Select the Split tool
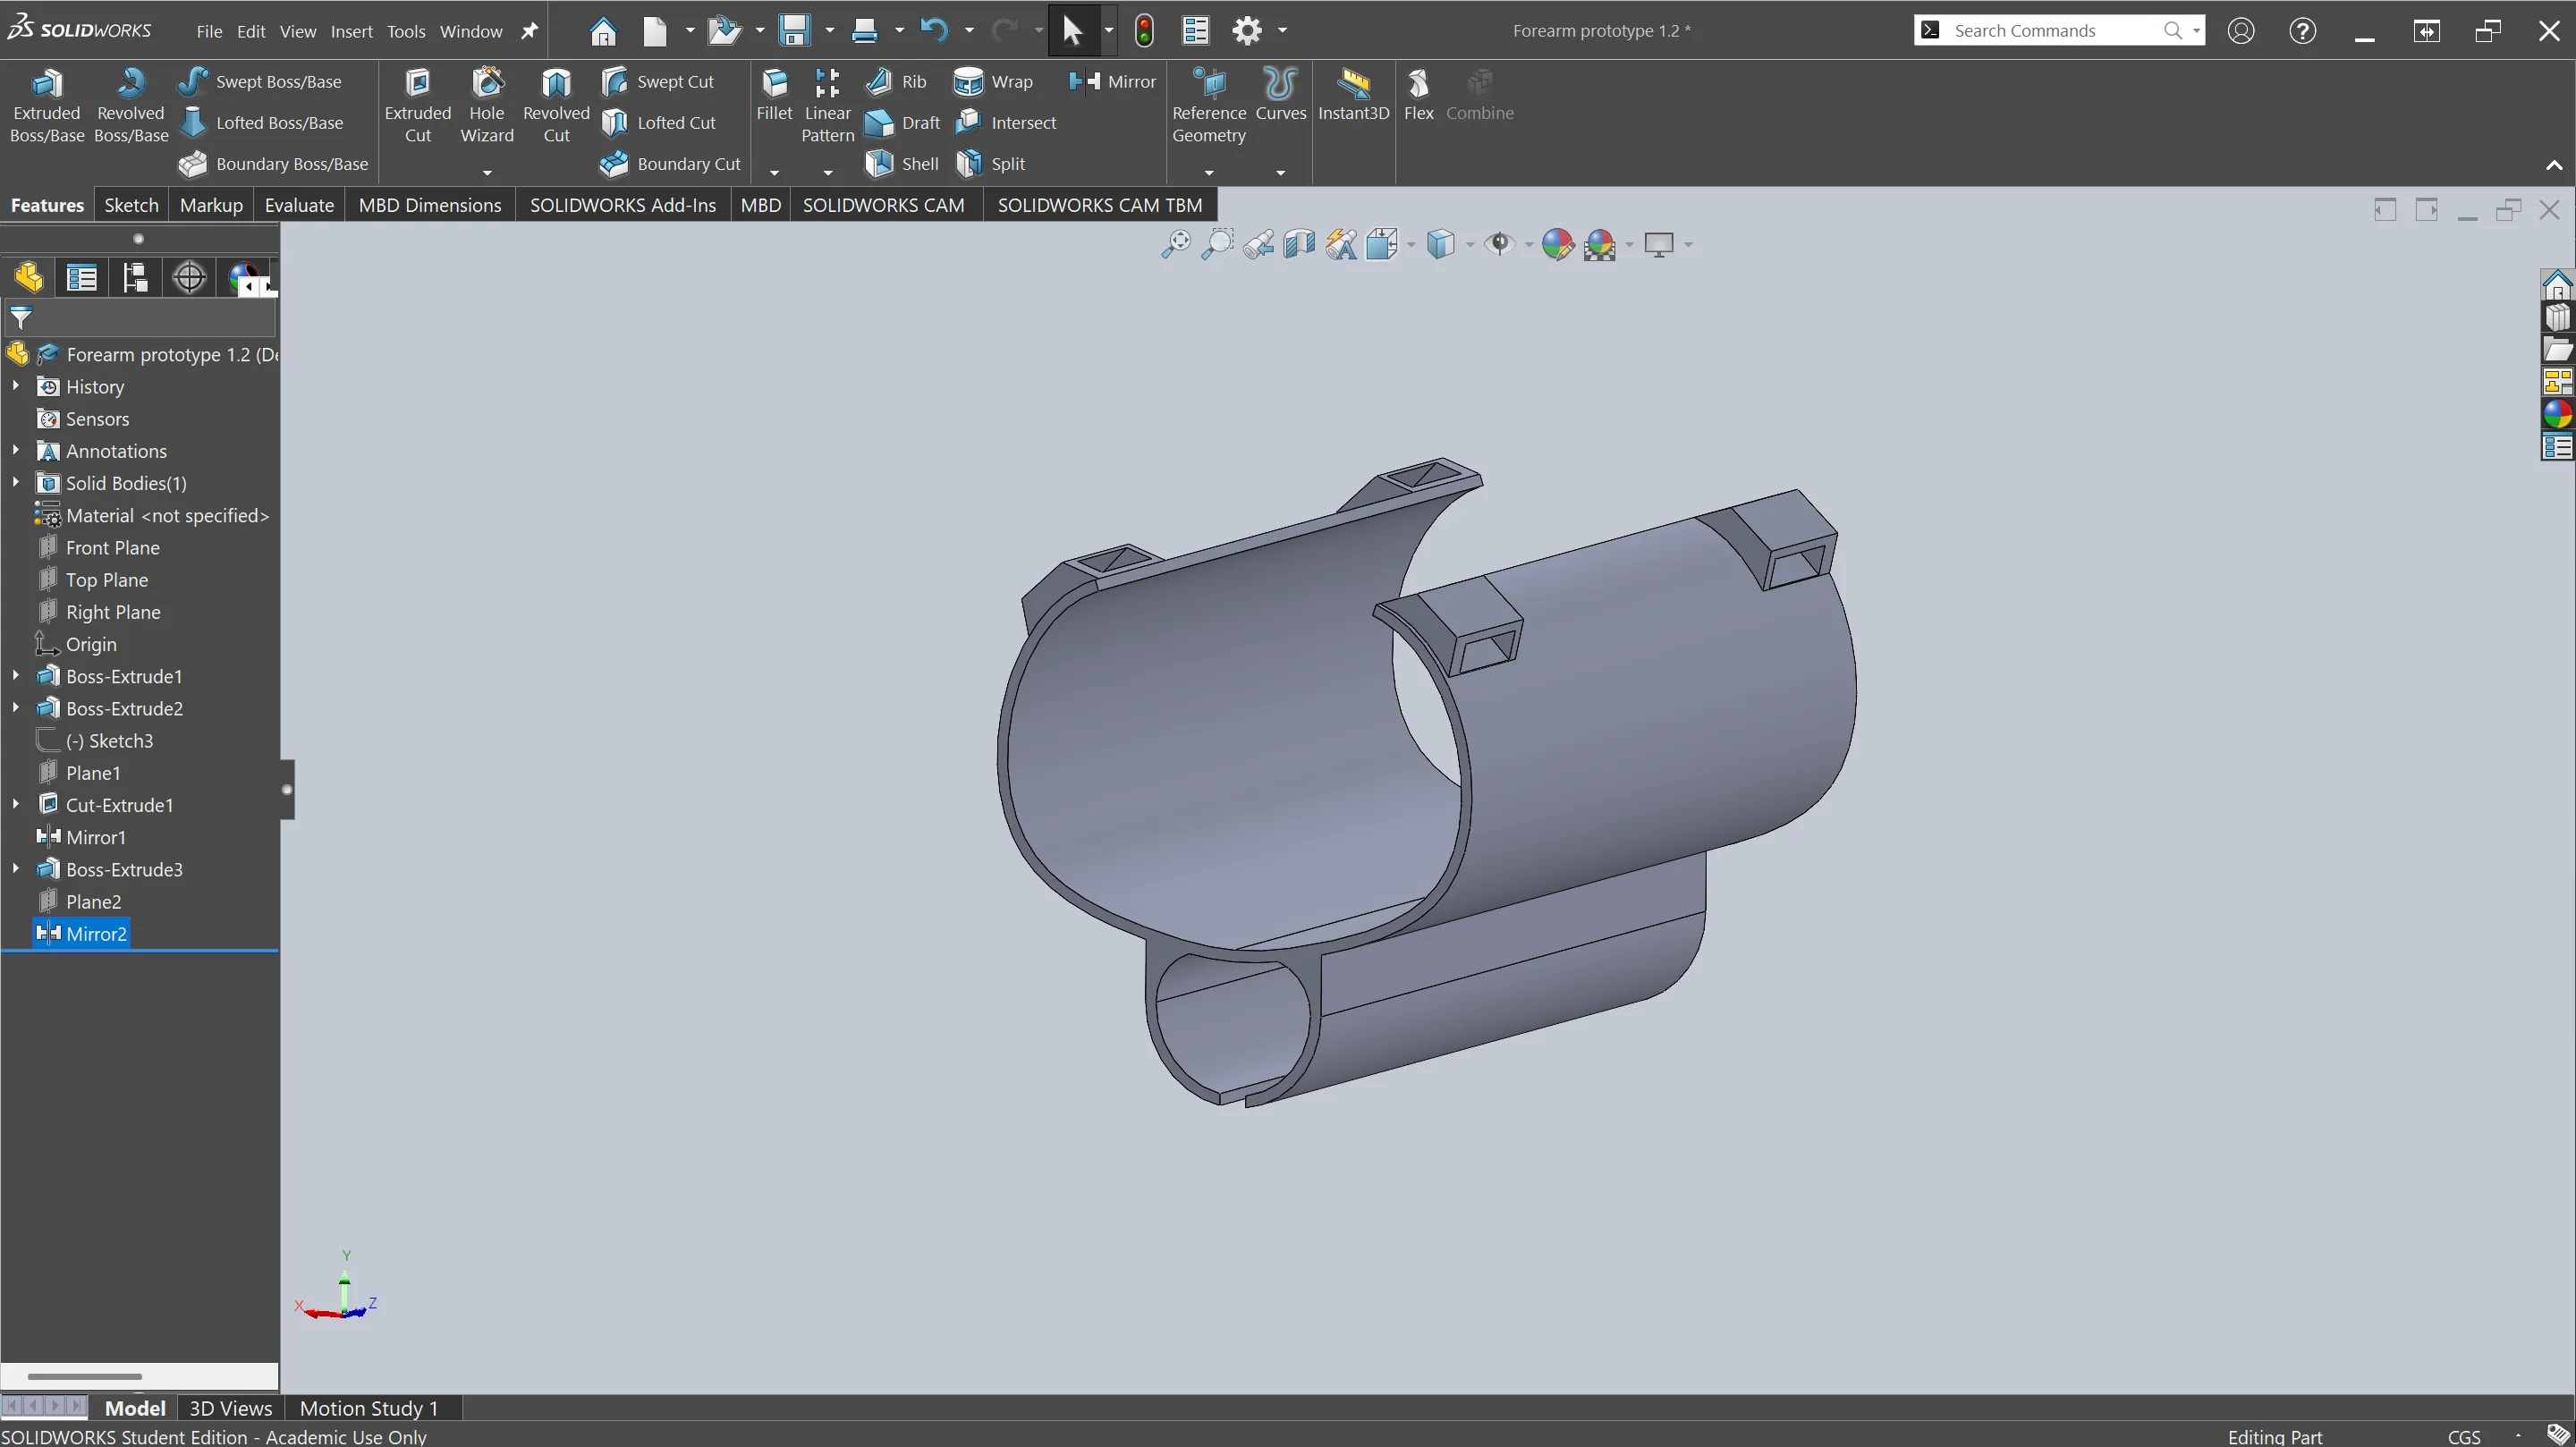The width and height of the screenshot is (2576, 1447). tap(990, 163)
